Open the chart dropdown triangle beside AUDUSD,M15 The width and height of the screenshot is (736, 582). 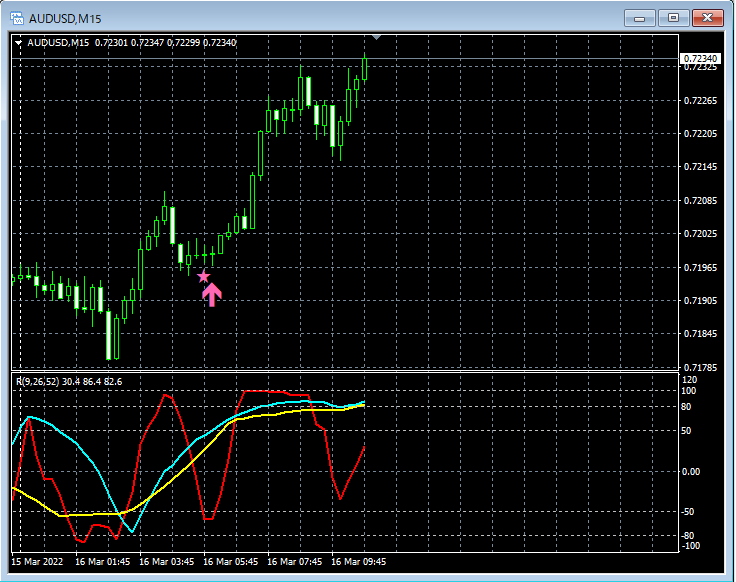pos(18,43)
